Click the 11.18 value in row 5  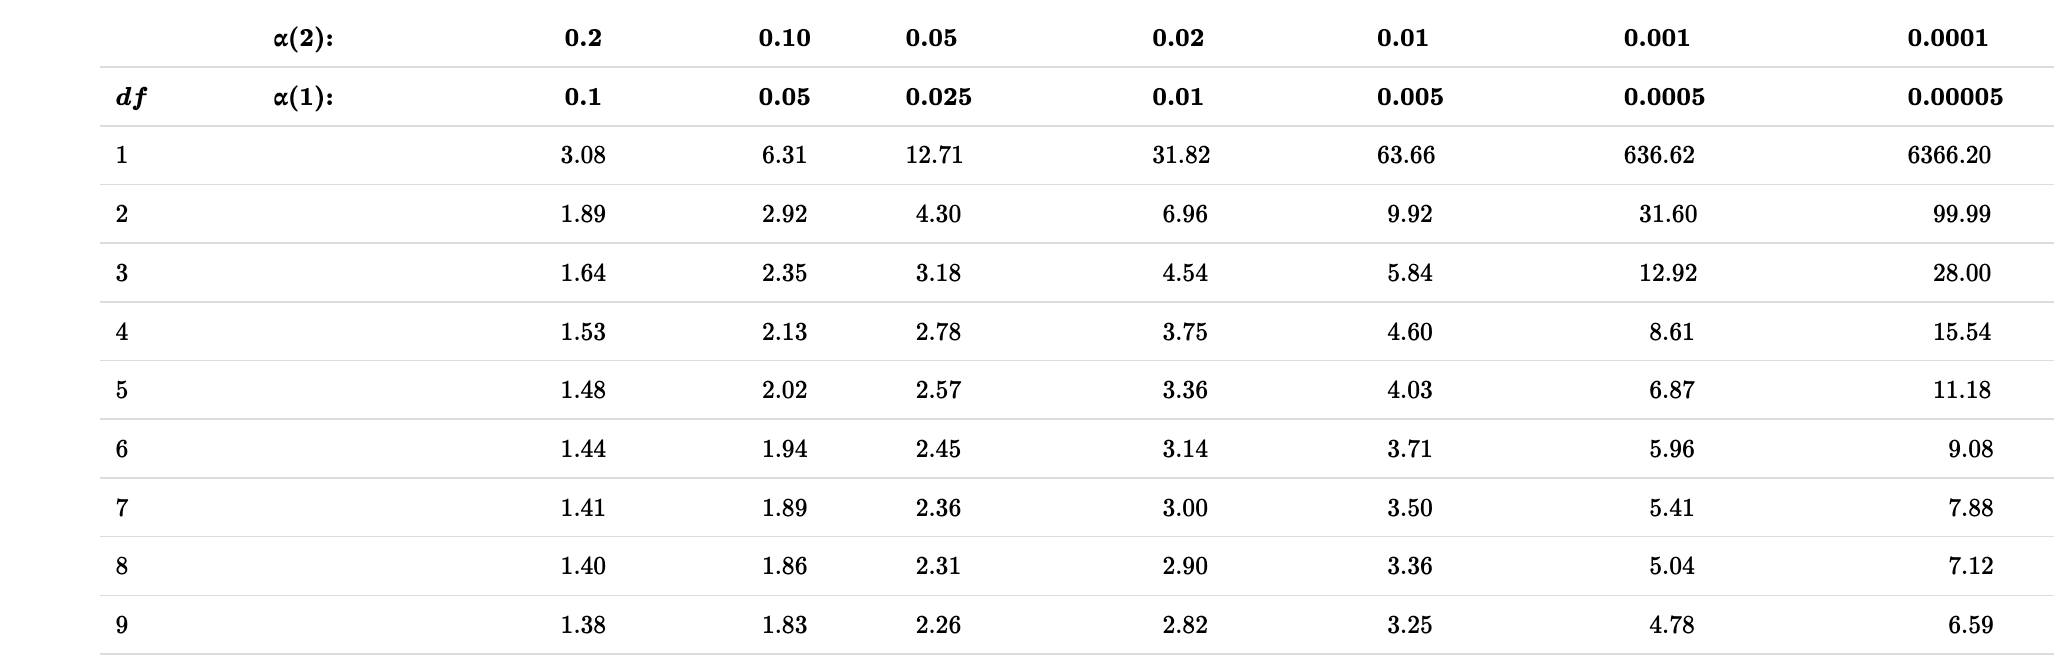click(x=1961, y=390)
